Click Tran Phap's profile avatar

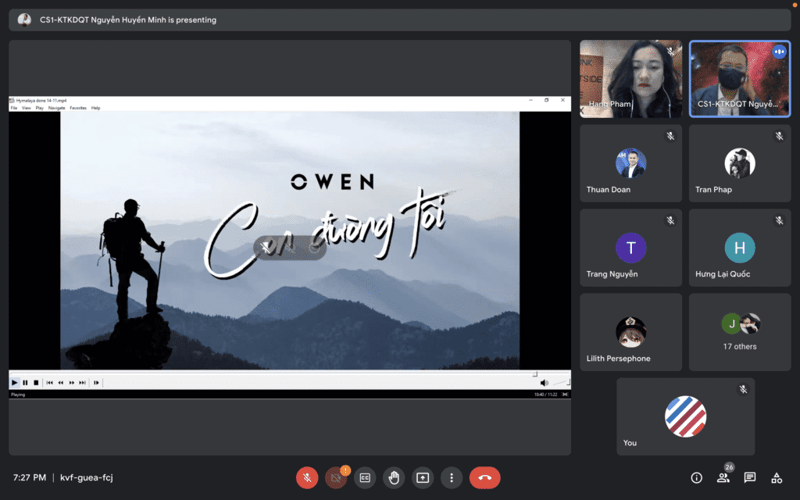pyautogui.click(x=740, y=163)
